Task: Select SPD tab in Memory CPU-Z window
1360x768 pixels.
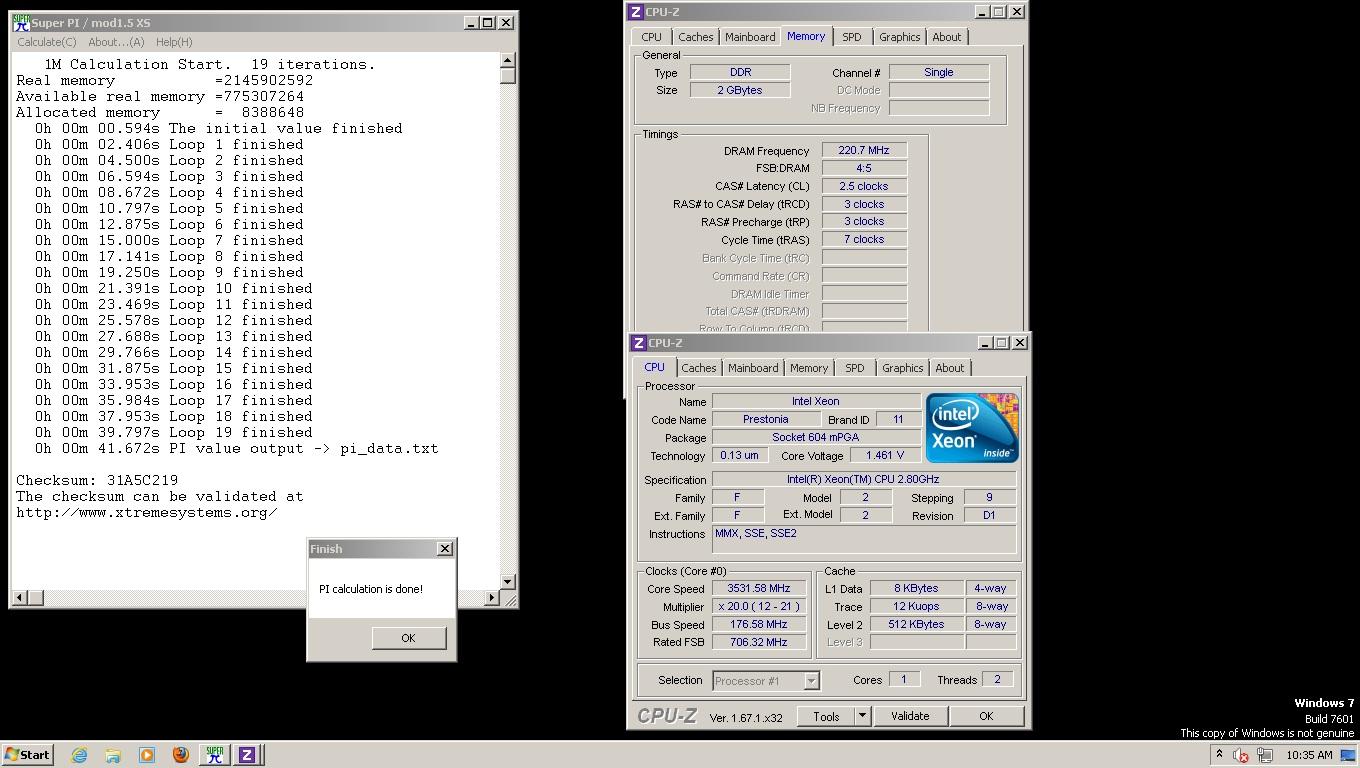Action: 851,37
